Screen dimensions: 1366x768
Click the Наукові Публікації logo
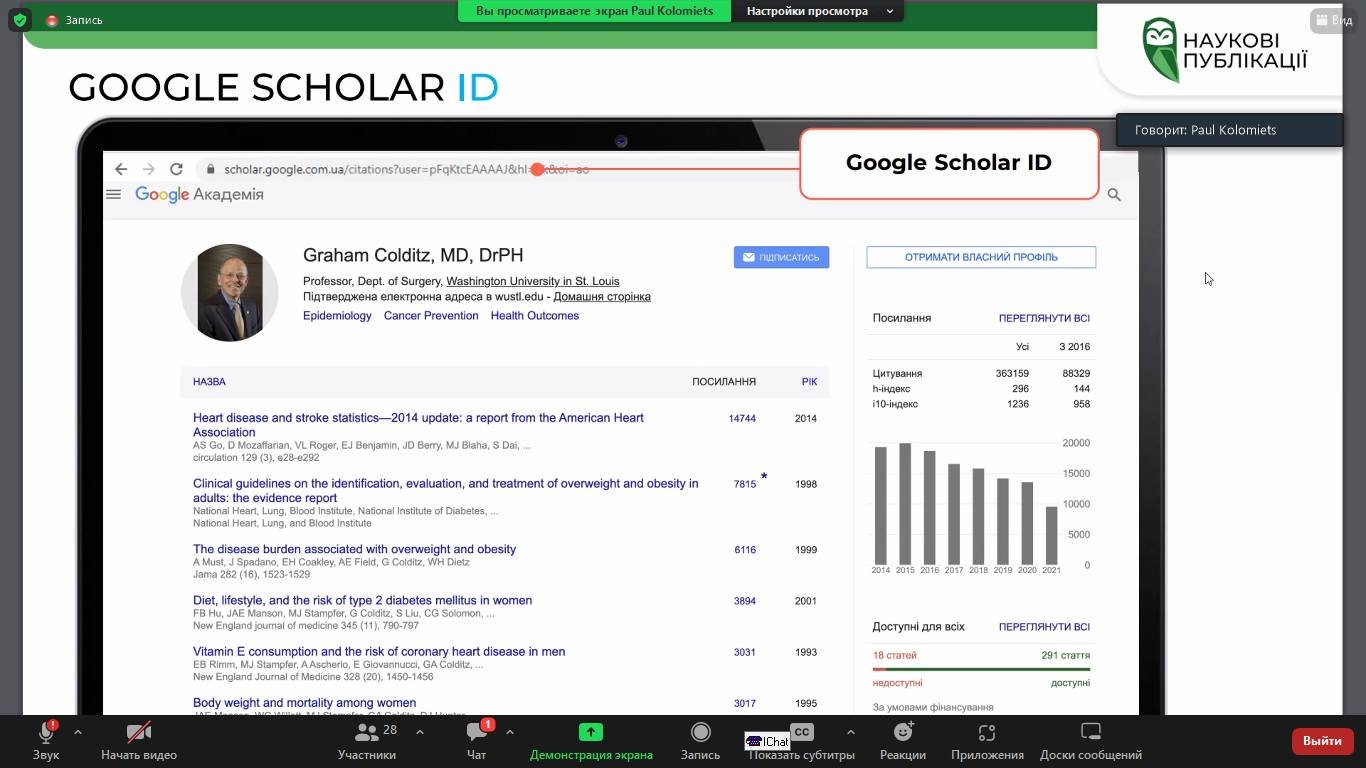1225,50
